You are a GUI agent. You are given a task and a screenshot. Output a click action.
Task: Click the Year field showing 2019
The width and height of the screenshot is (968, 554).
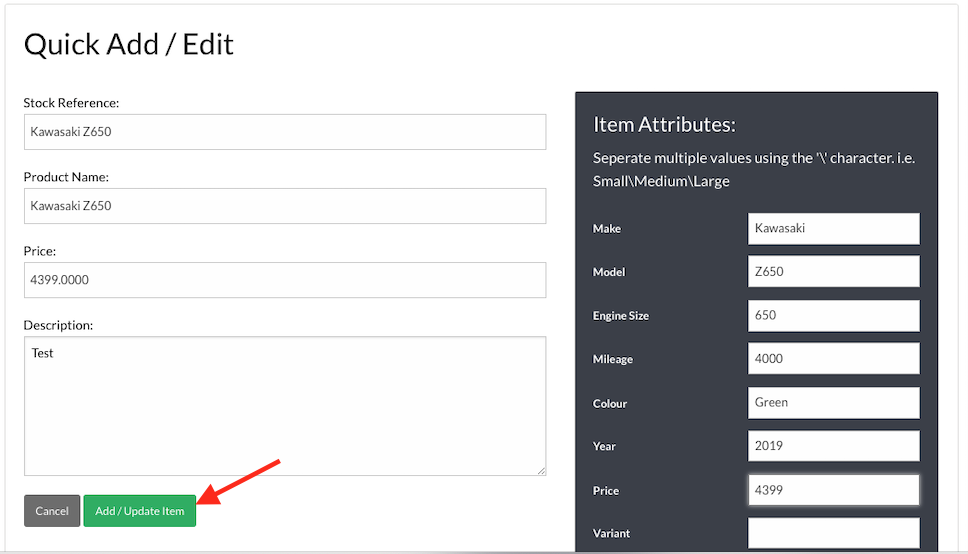point(833,446)
